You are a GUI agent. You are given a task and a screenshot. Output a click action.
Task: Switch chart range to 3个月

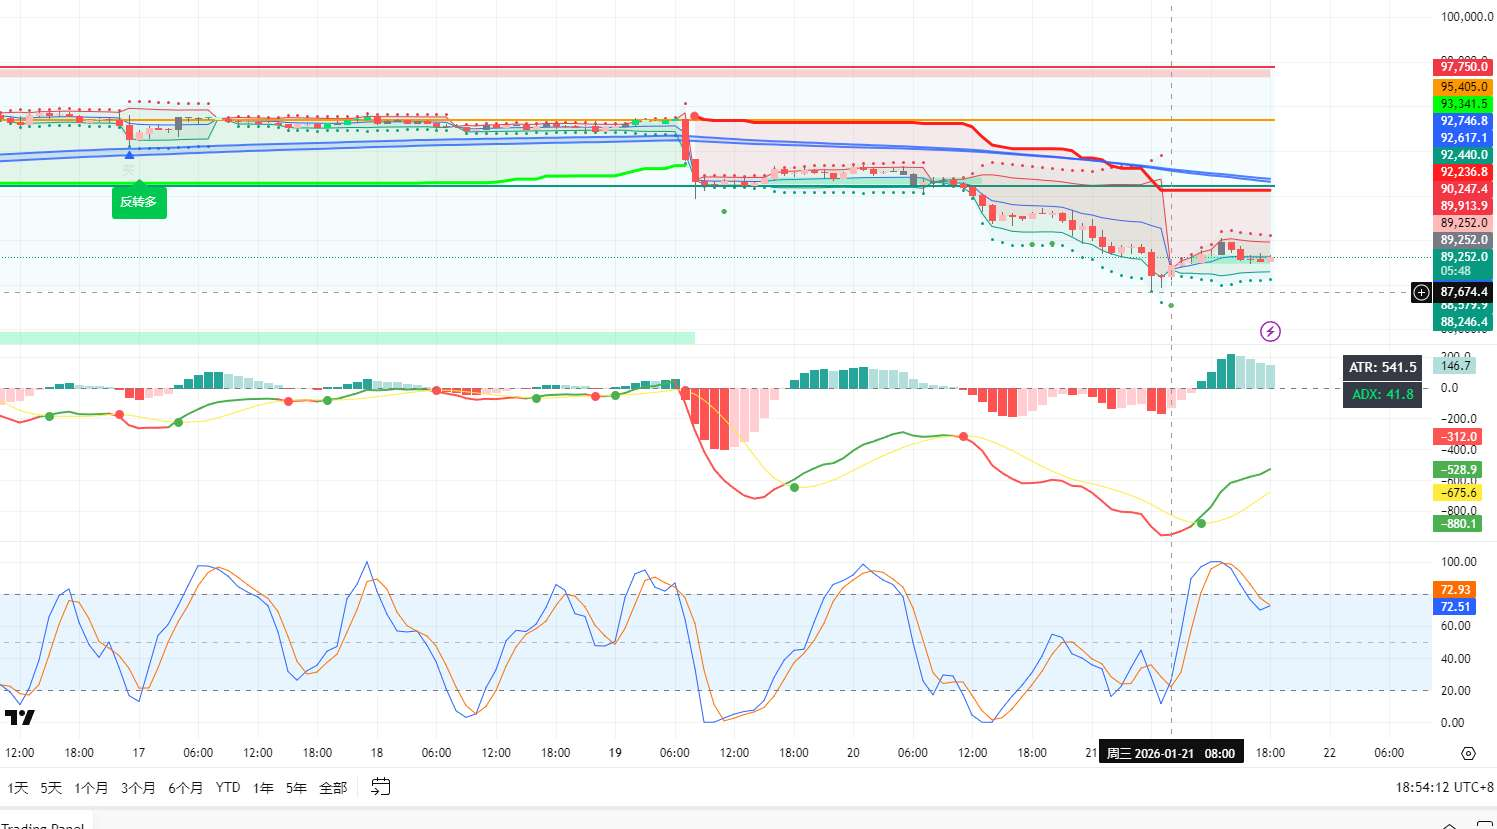pos(138,788)
